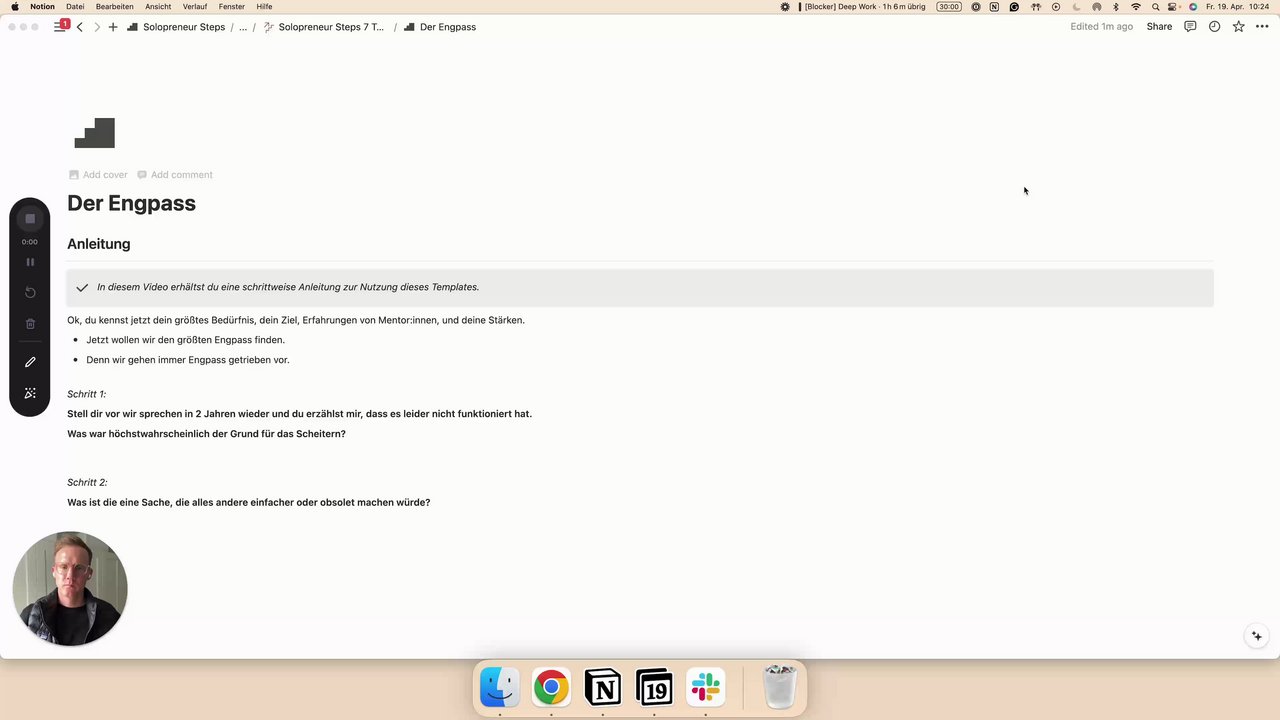Open the page history clock icon
Viewport: 1280px width, 720px height.
pos(1214,27)
